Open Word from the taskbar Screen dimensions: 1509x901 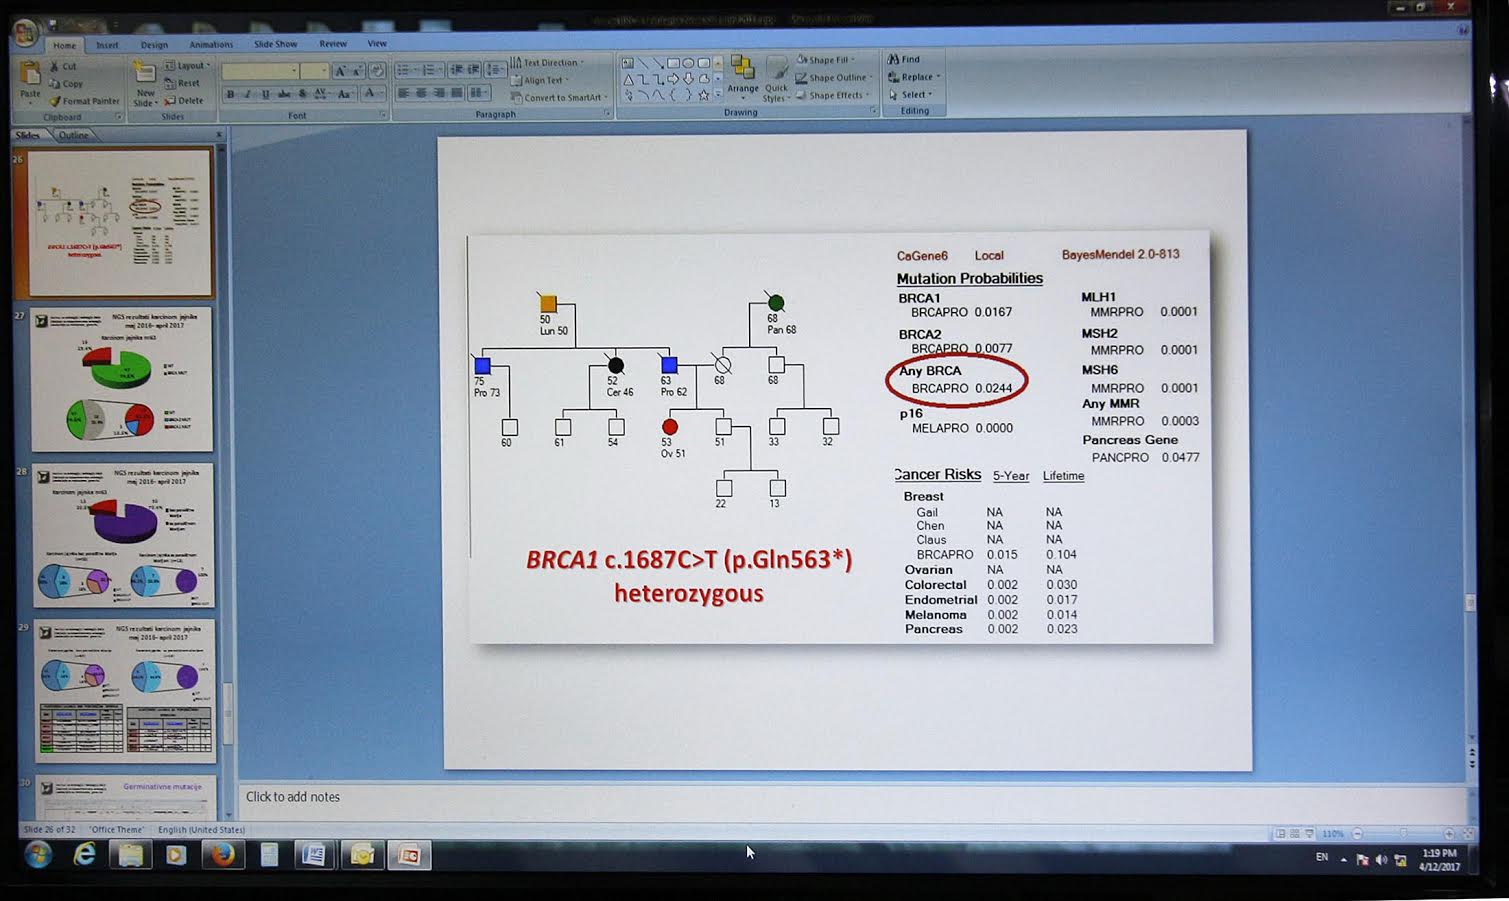(x=313, y=855)
